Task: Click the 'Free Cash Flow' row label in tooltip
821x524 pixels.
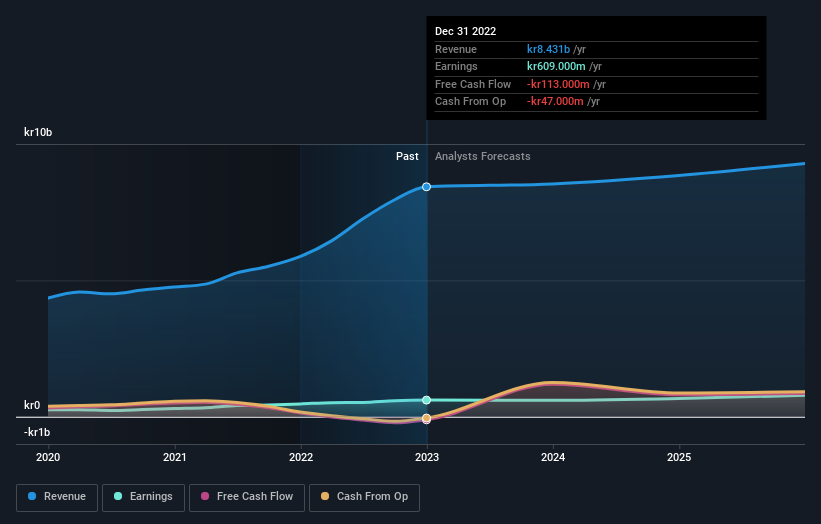Action: tap(473, 84)
